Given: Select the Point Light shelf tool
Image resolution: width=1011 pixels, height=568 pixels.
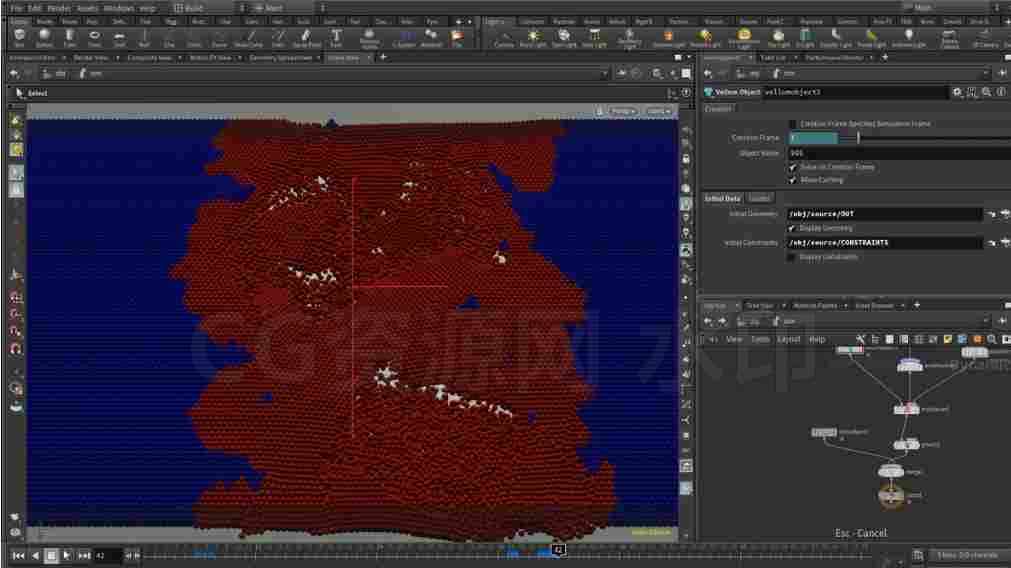Looking at the screenshot, I should pyautogui.click(x=533, y=38).
